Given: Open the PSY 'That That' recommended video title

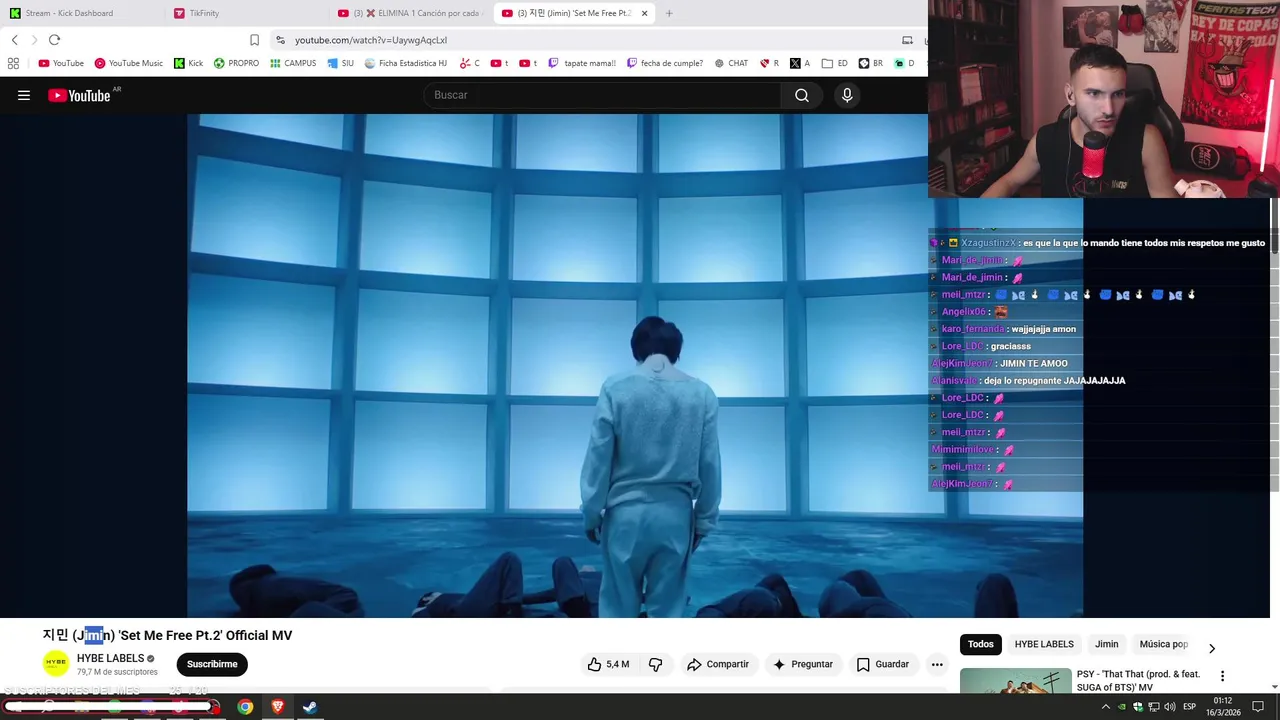Looking at the screenshot, I should pyautogui.click(x=1138, y=680).
